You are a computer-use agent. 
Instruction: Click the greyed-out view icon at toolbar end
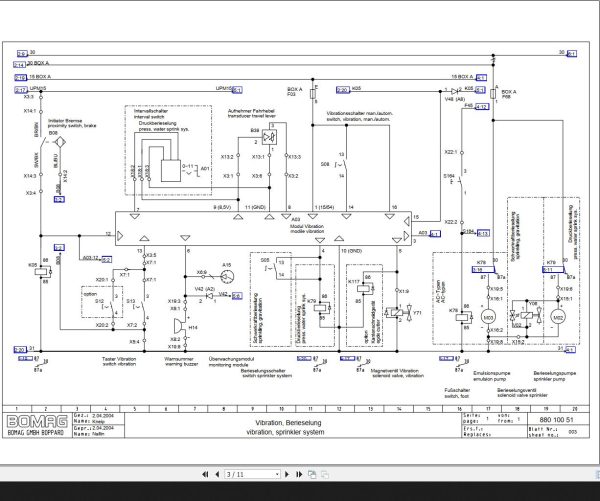(325, 474)
